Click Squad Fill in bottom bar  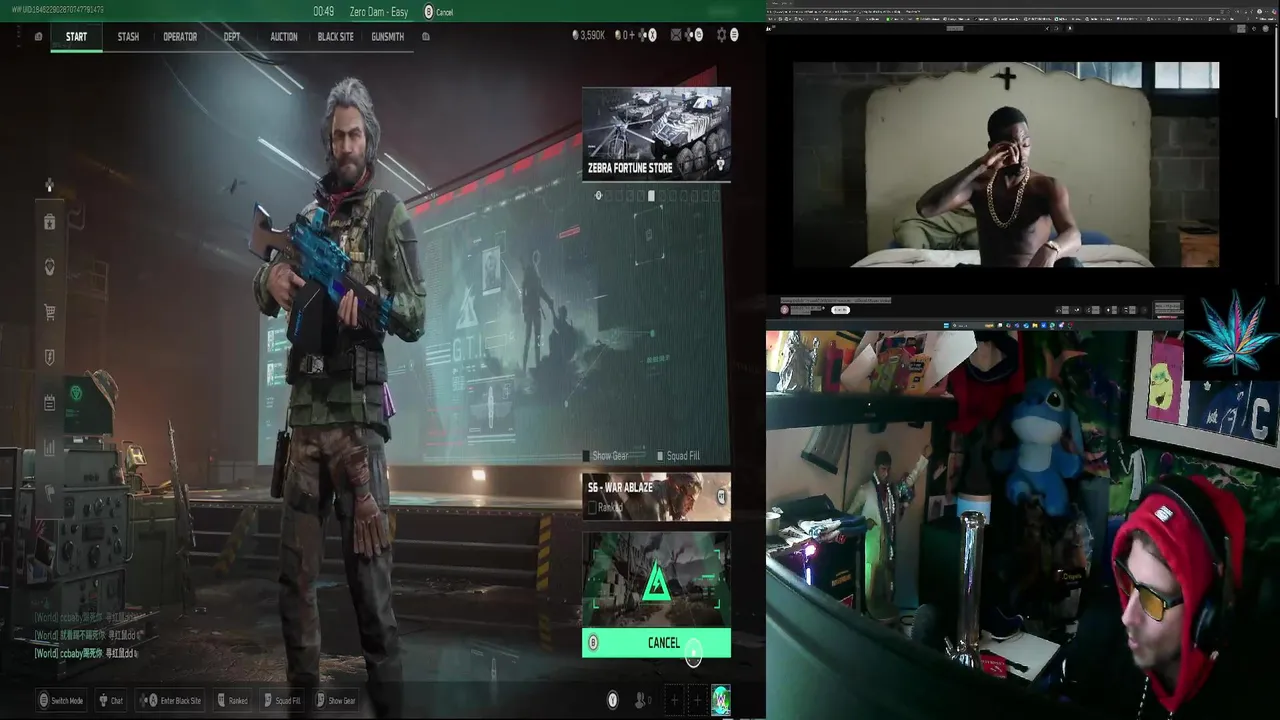281,701
